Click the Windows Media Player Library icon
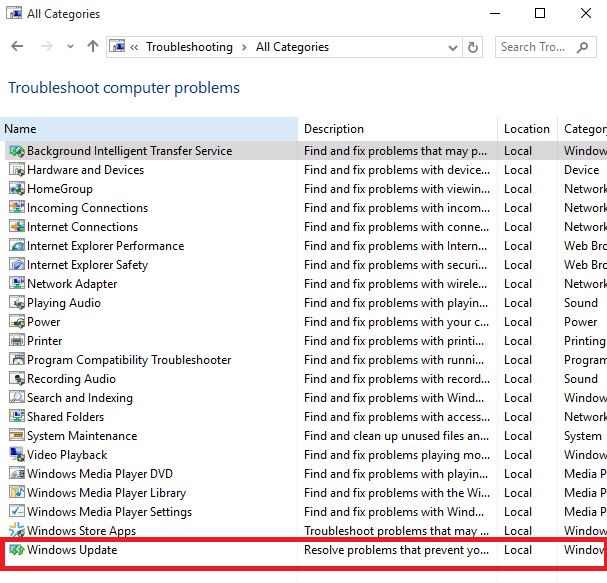This screenshot has height=583, width=607. pos(17,492)
